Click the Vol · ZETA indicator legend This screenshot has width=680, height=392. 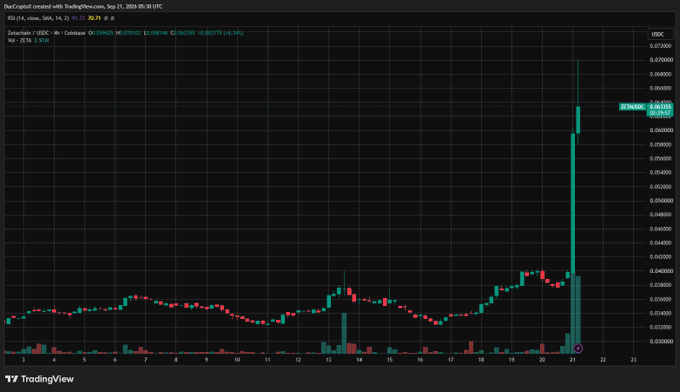pyautogui.click(x=19, y=40)
